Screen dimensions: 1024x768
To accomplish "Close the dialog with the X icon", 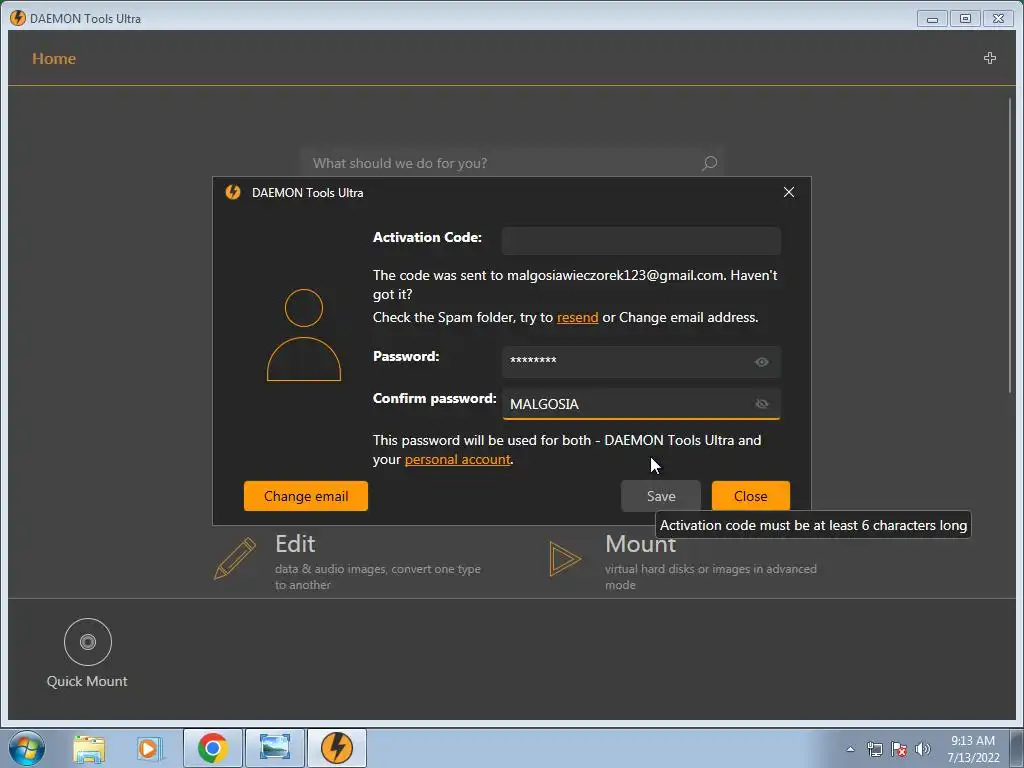I will 789,192.
